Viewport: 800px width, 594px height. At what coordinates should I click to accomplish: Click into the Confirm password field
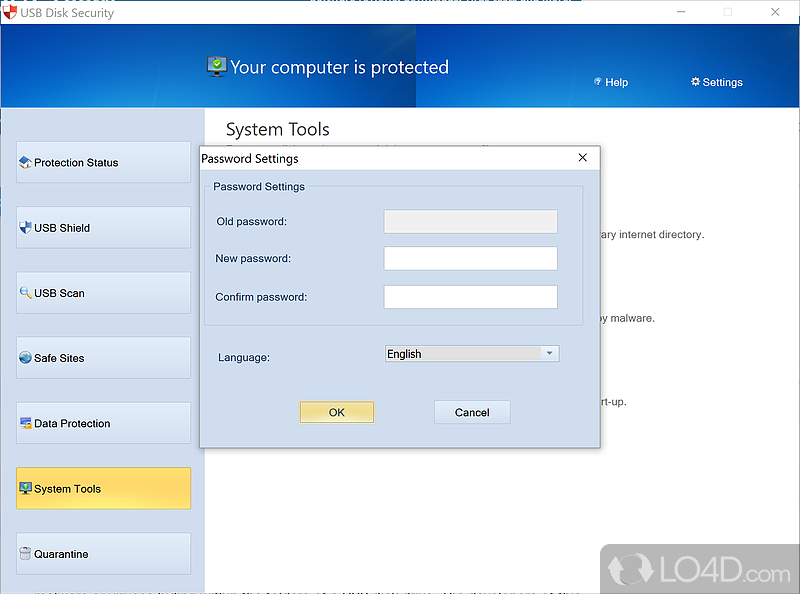pyautogui.click(x=470, y=297)
